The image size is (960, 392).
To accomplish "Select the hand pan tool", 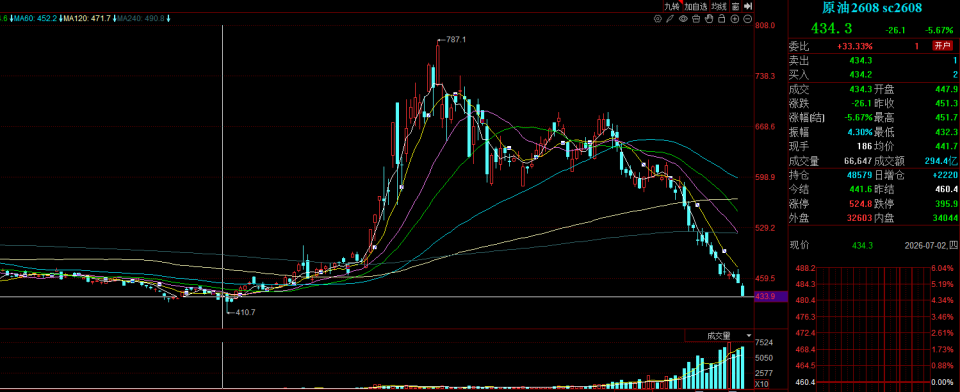I will 709,18.
